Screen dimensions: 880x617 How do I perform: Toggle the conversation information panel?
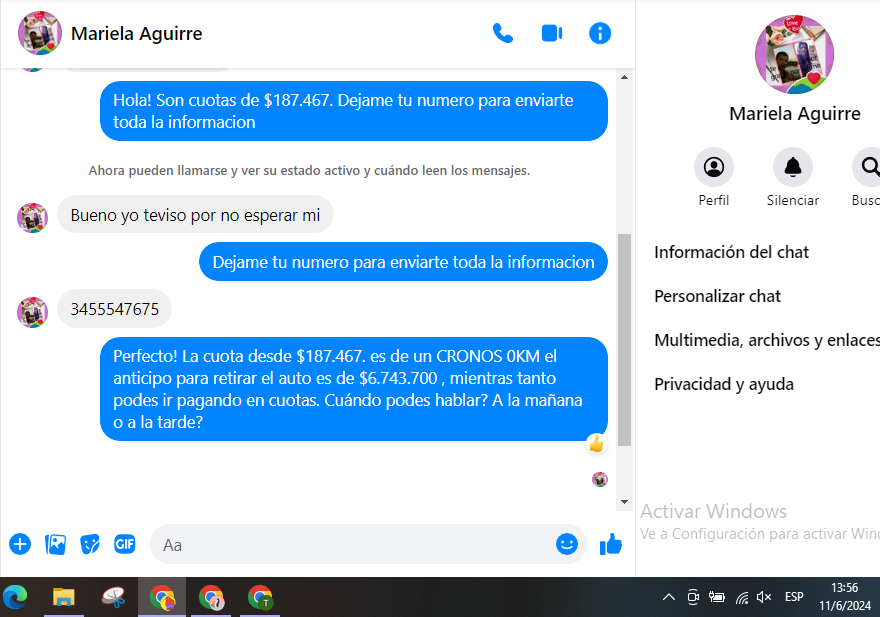coord(600,33)
